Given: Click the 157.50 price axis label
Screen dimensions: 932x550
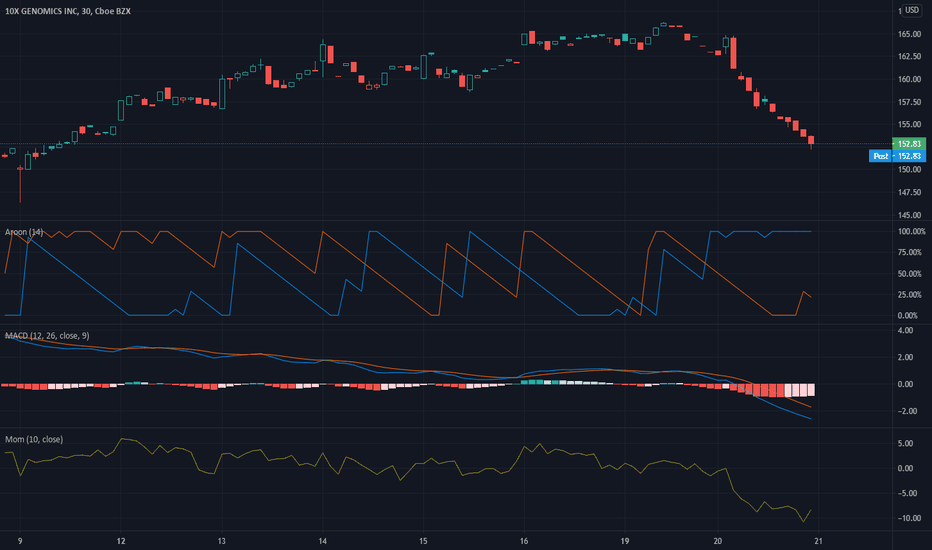Looking at the screenshot, I should [909, 102].
